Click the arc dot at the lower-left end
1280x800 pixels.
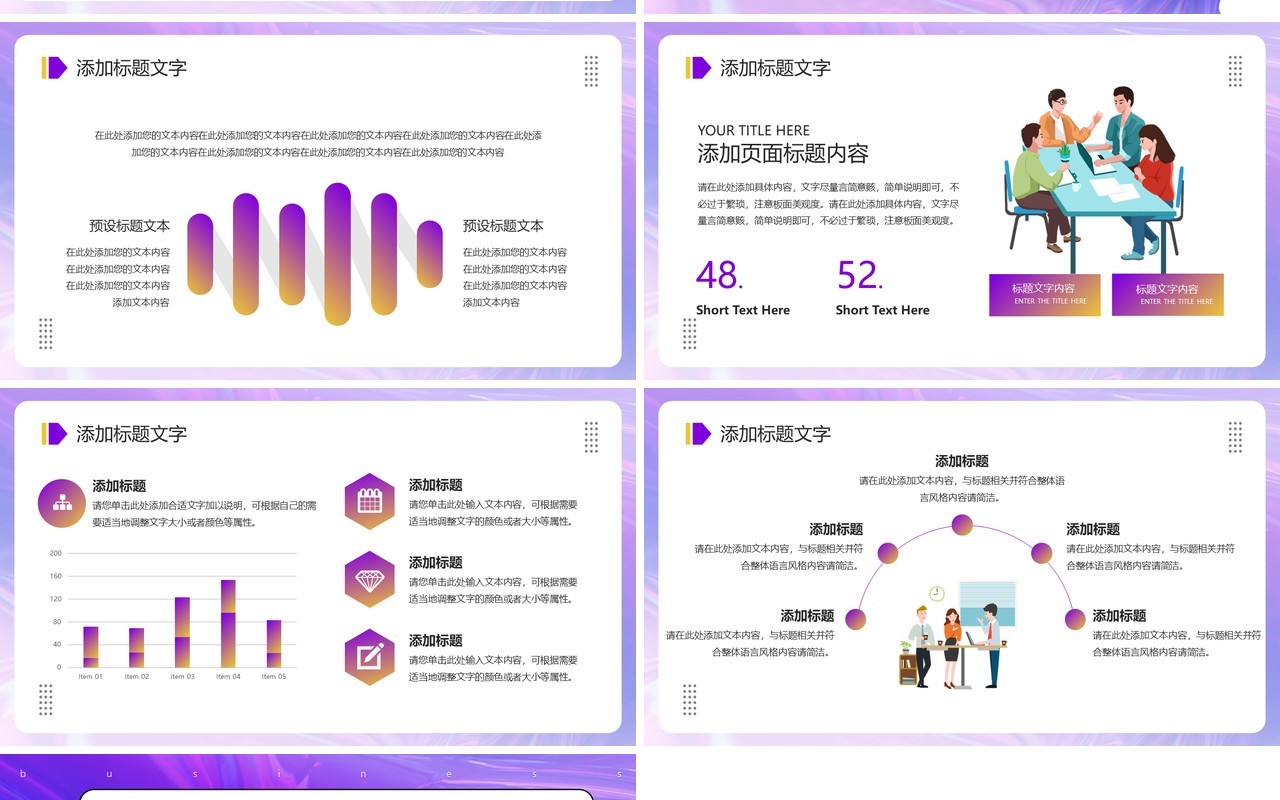856,619
